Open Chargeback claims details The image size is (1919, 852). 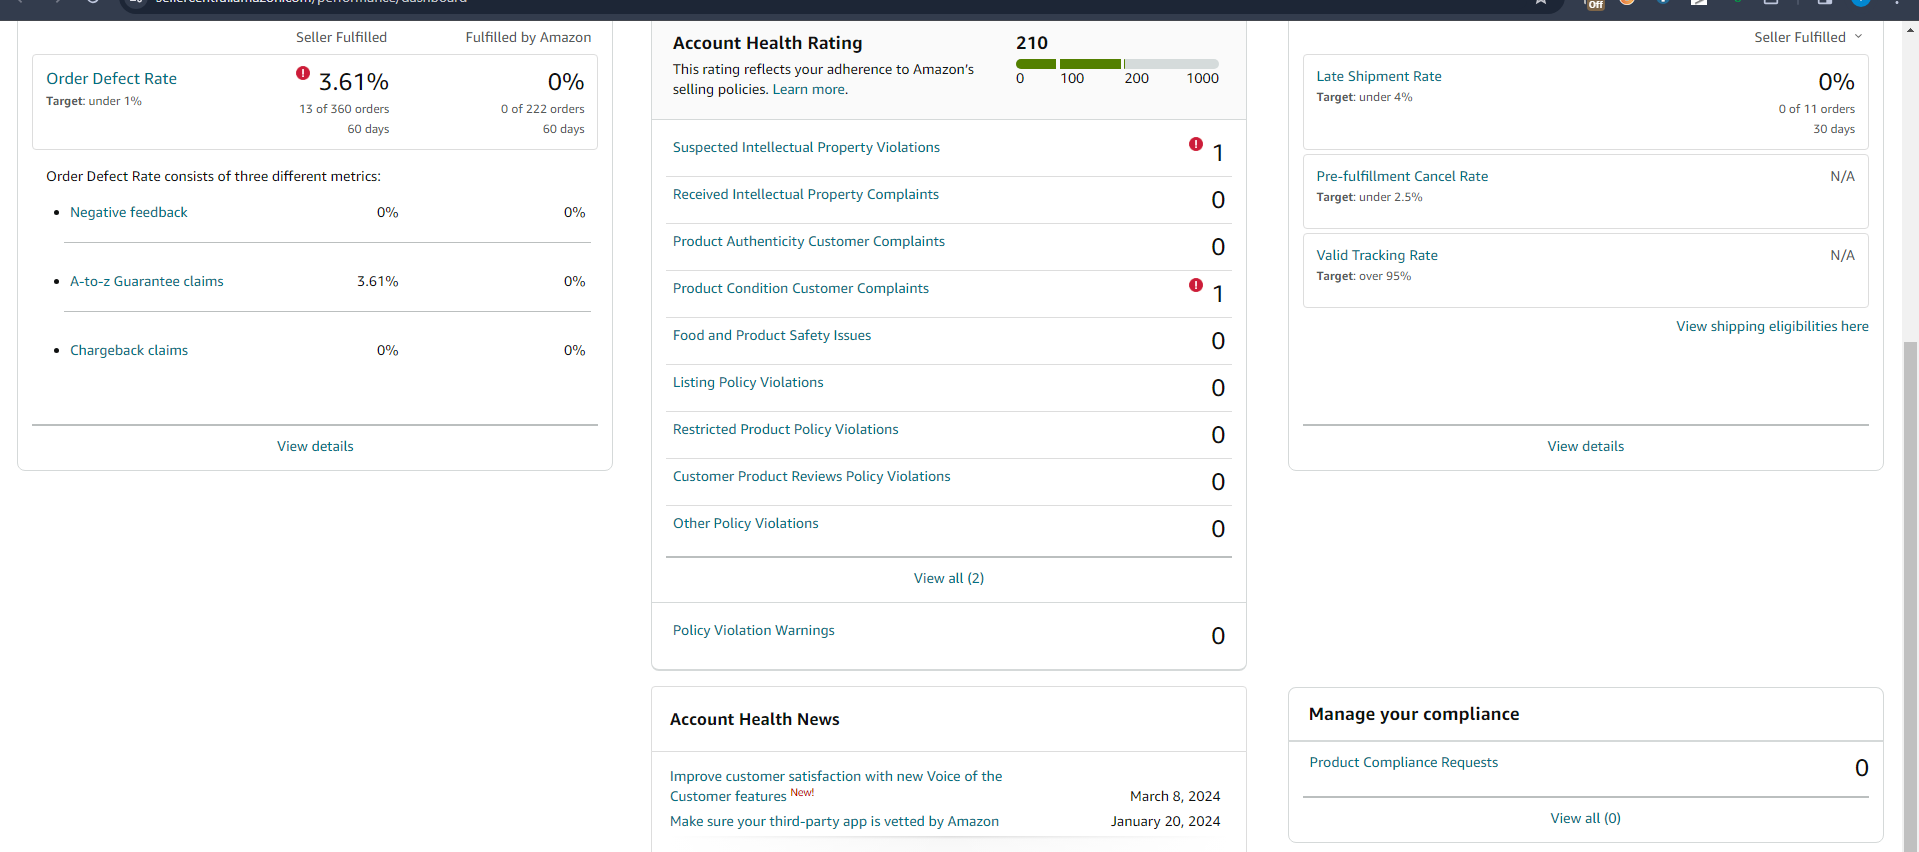tap(129, 350)
